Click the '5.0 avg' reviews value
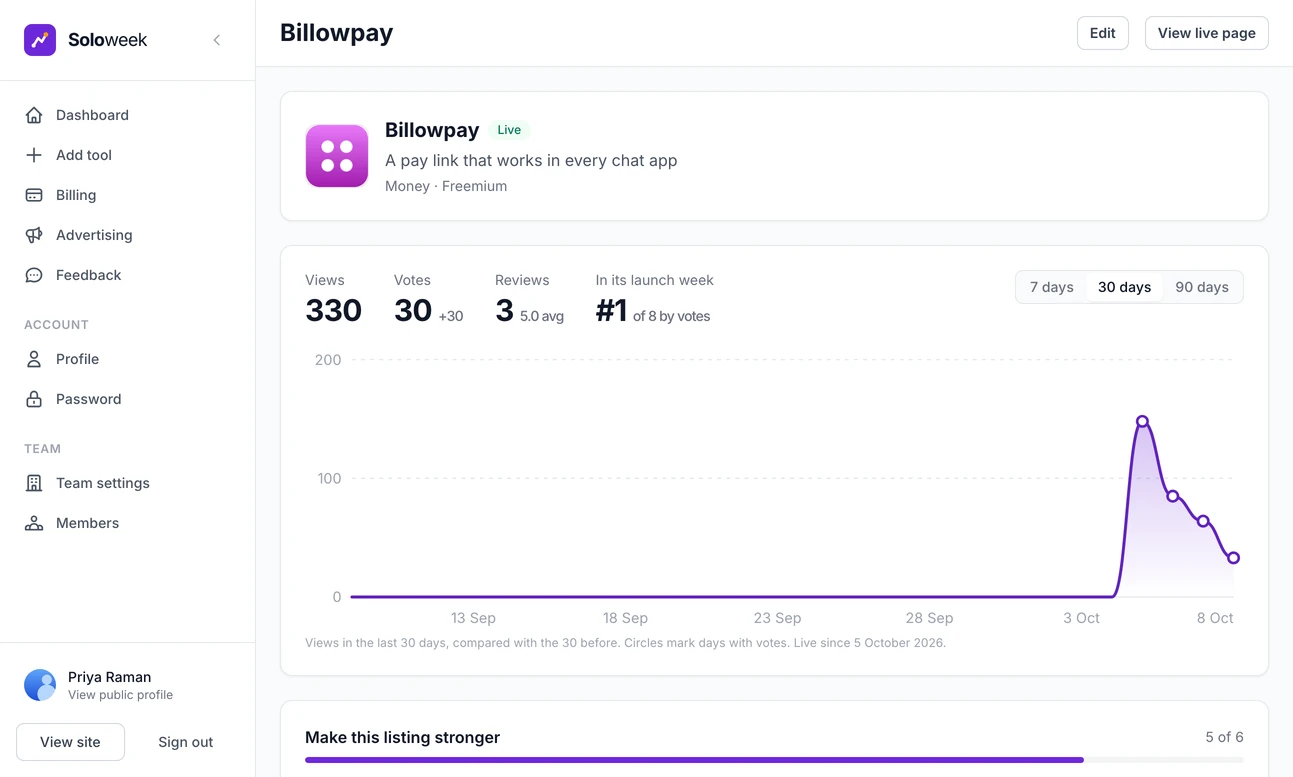 (542, 316)
